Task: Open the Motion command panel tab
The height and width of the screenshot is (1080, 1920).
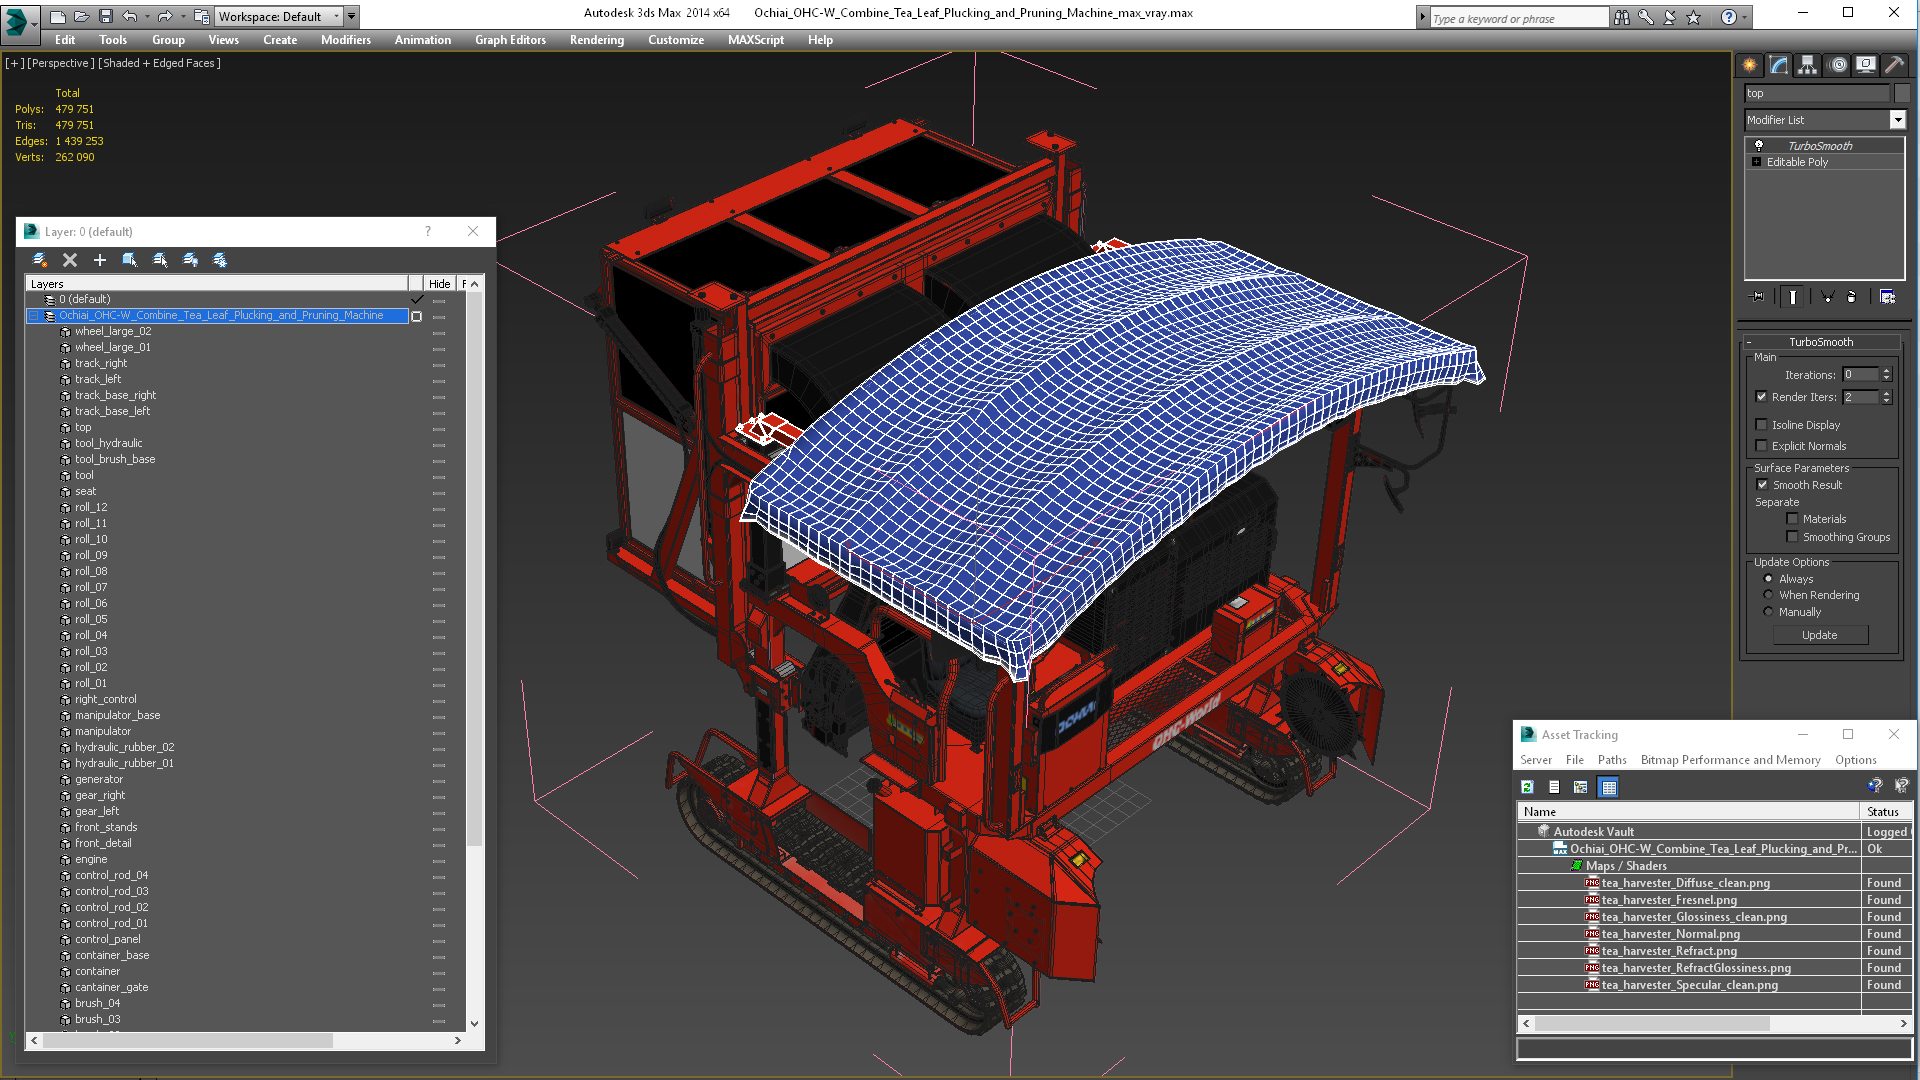Action: [x=1837, y=65]
